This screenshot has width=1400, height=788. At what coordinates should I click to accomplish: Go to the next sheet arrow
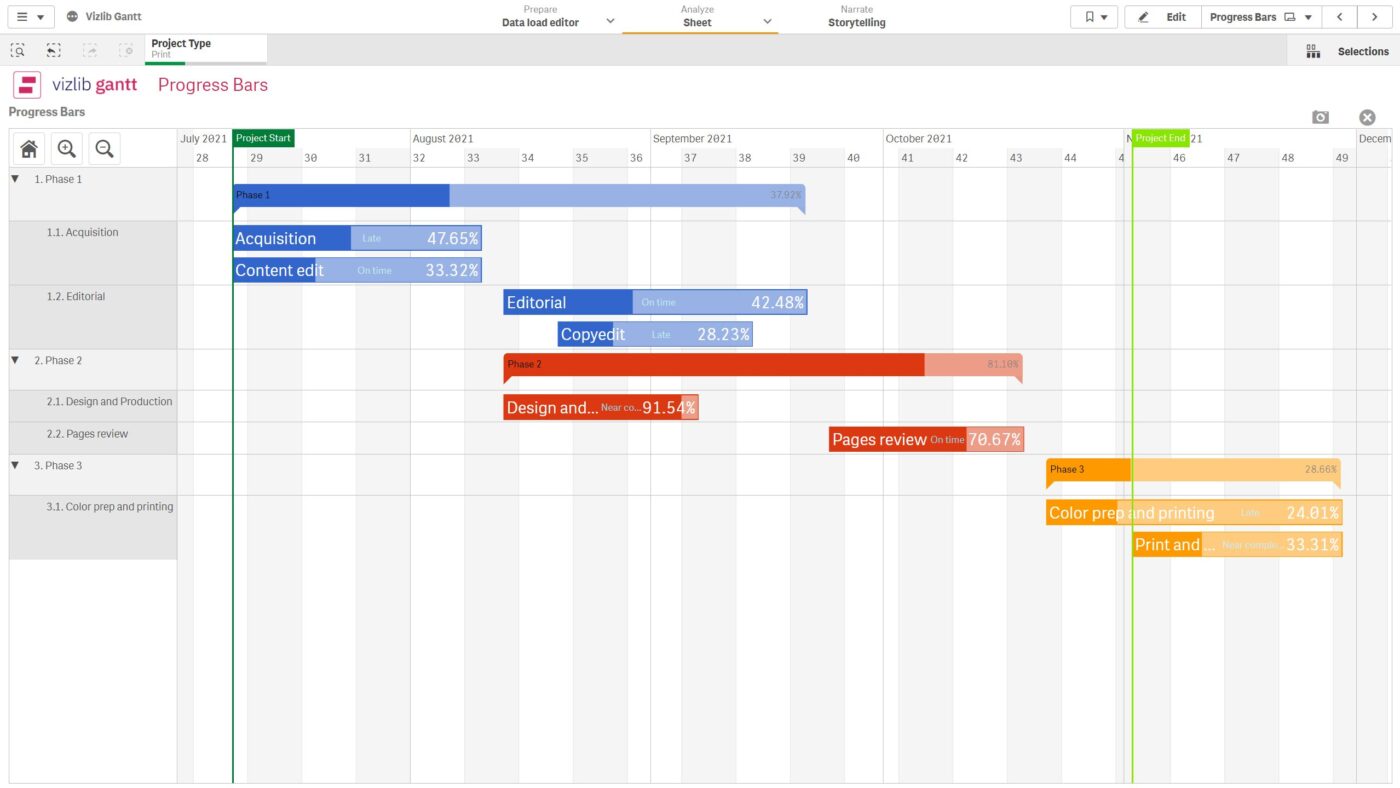[1375, 17]
